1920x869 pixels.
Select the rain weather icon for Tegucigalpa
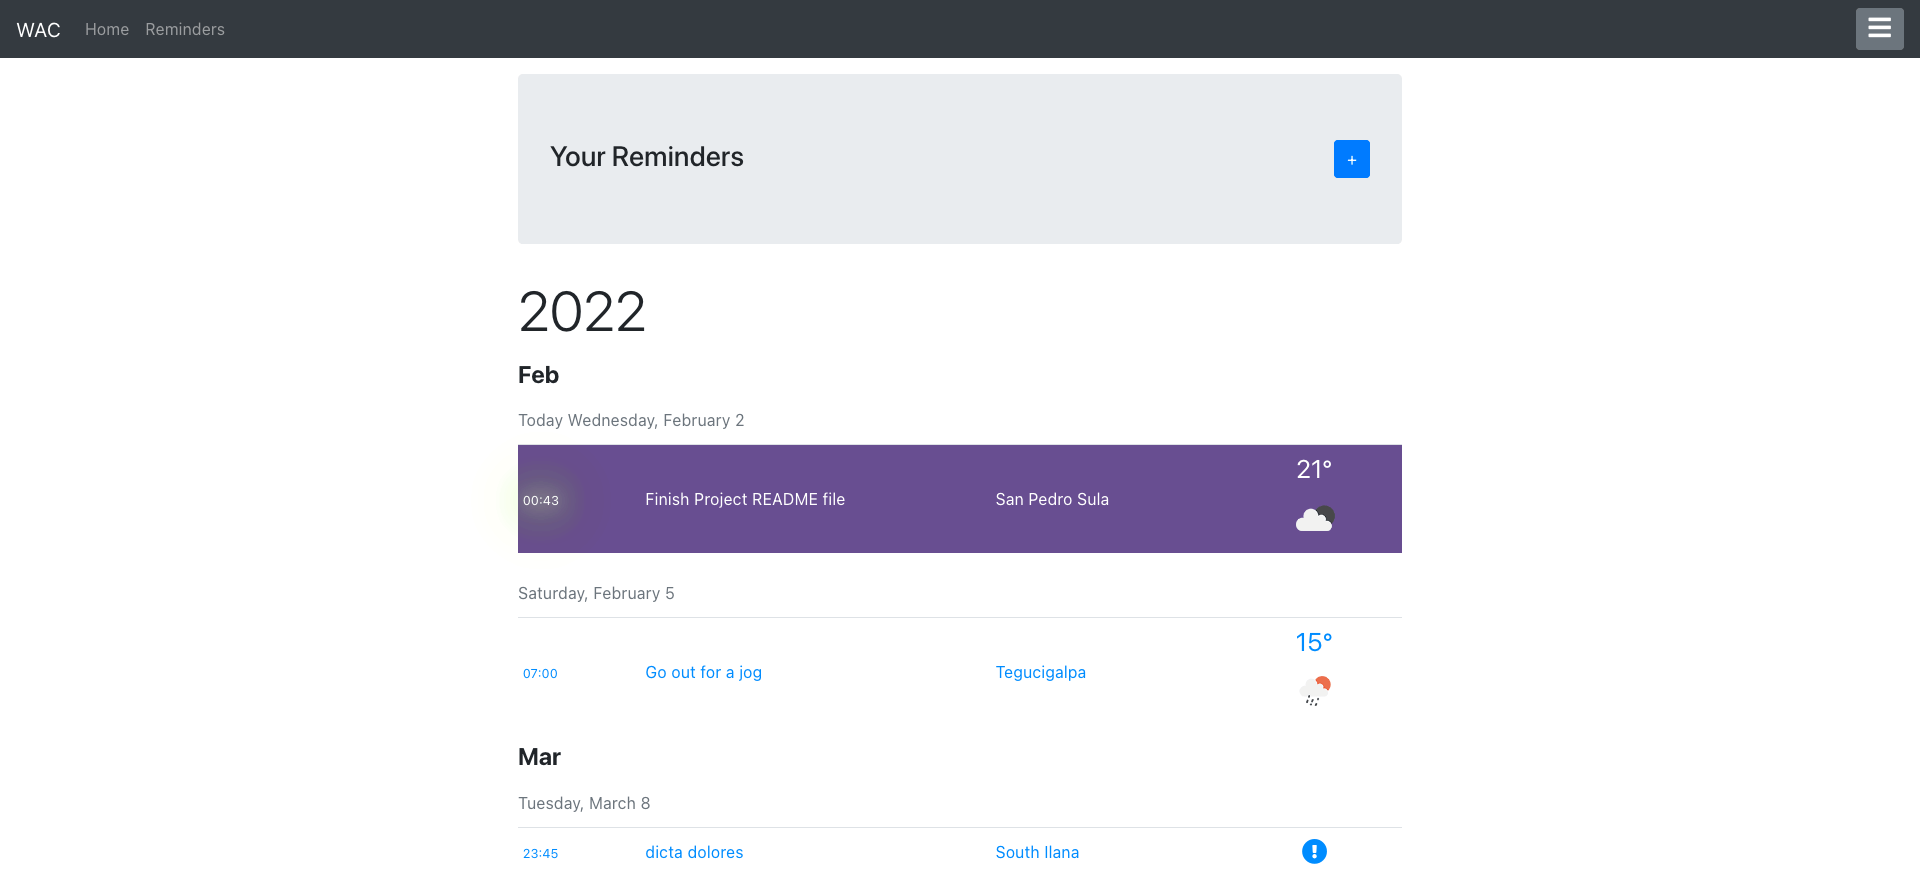coord(1314,691)
